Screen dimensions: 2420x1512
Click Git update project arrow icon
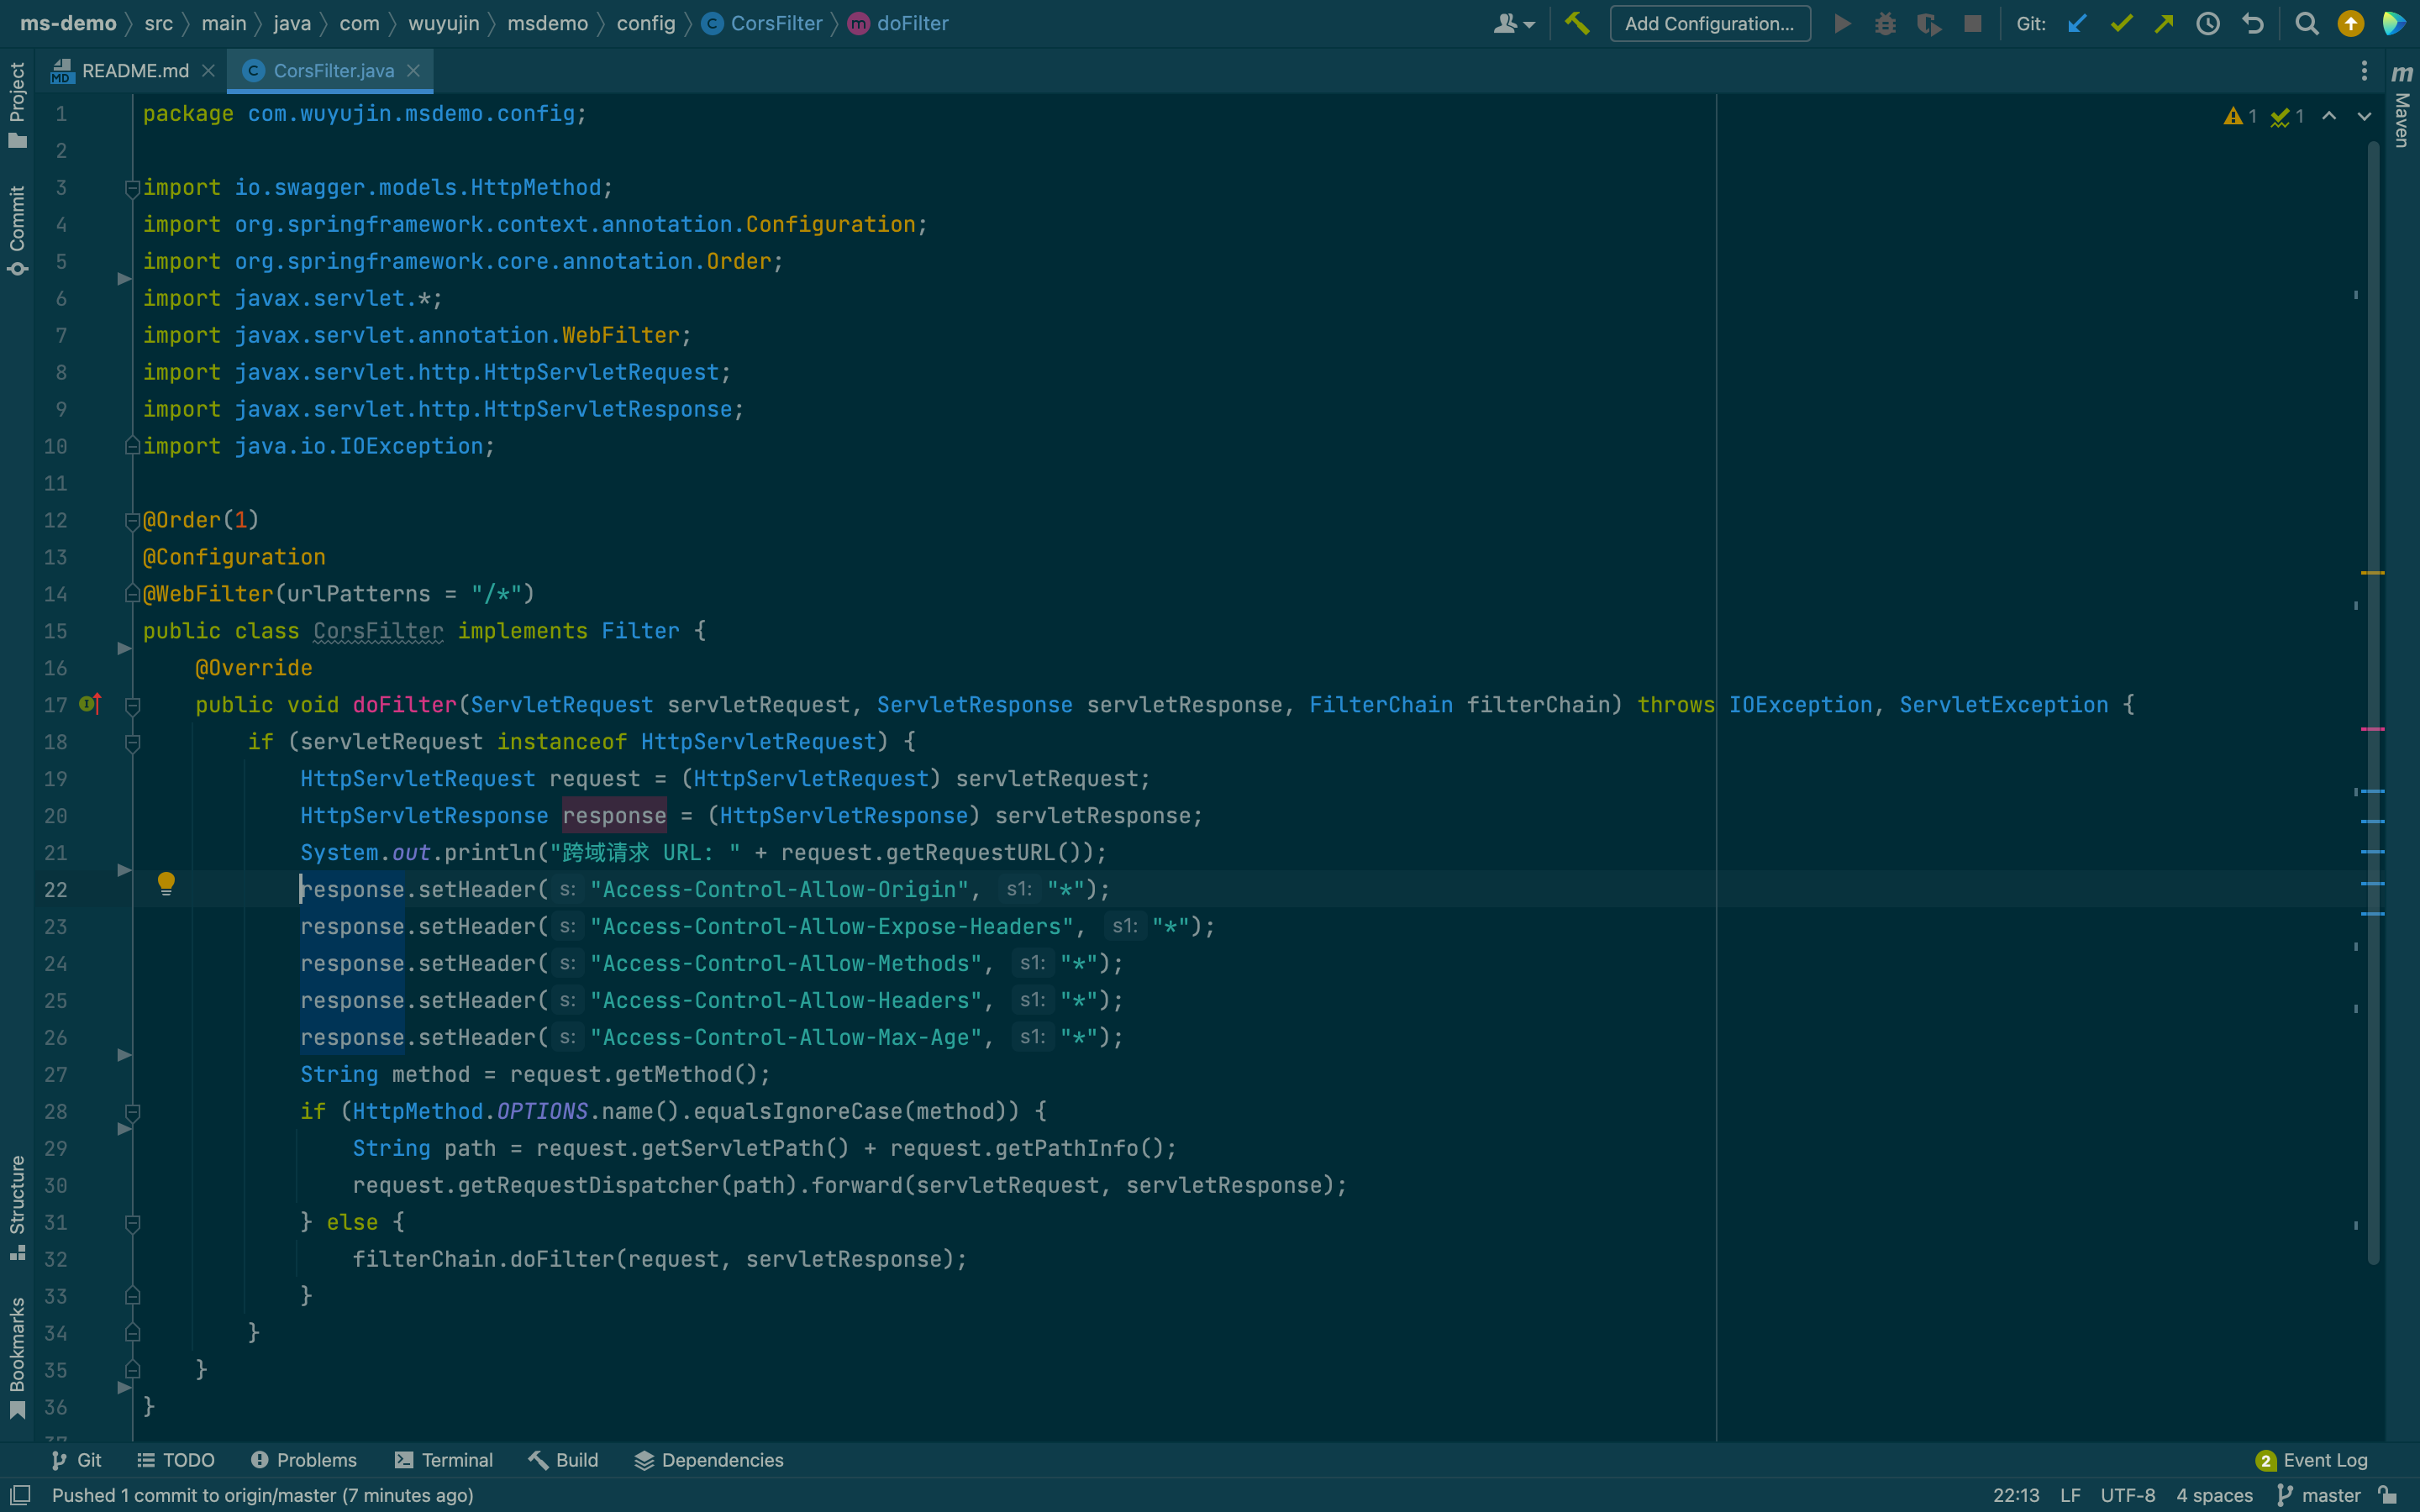pos(2078,23)
